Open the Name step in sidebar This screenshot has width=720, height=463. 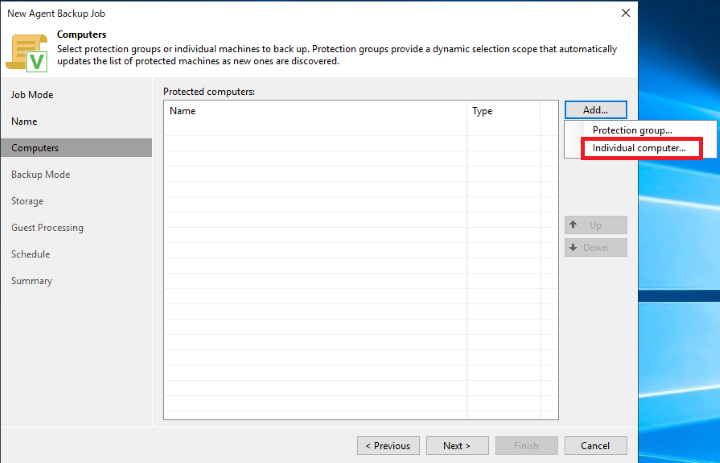[24, 121]
